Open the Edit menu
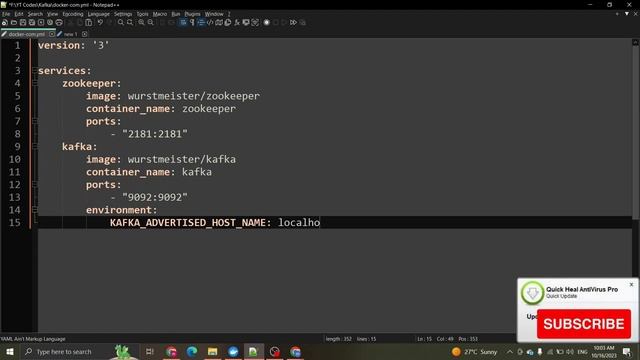Image resolution: width=640 pixels, height=360 pixels. point(19,14)
